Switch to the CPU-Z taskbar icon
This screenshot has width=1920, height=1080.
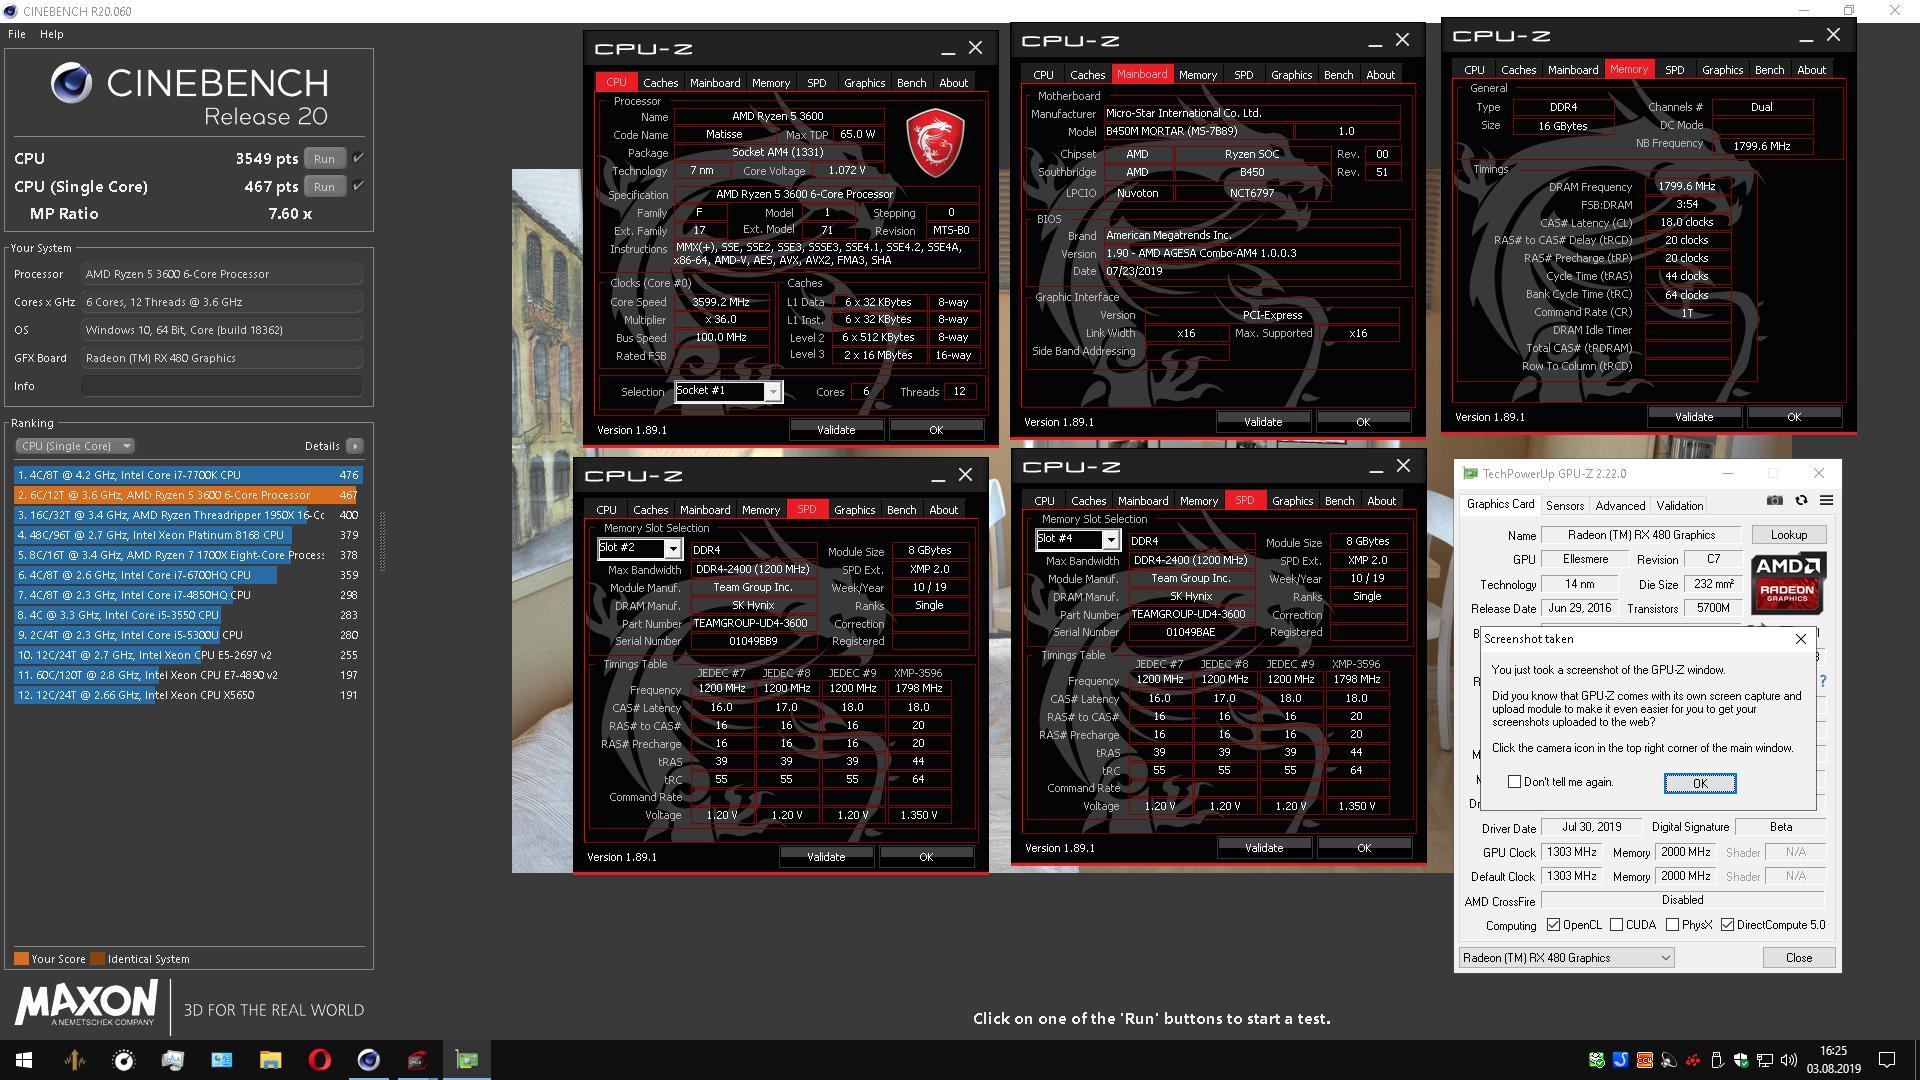417,1060
